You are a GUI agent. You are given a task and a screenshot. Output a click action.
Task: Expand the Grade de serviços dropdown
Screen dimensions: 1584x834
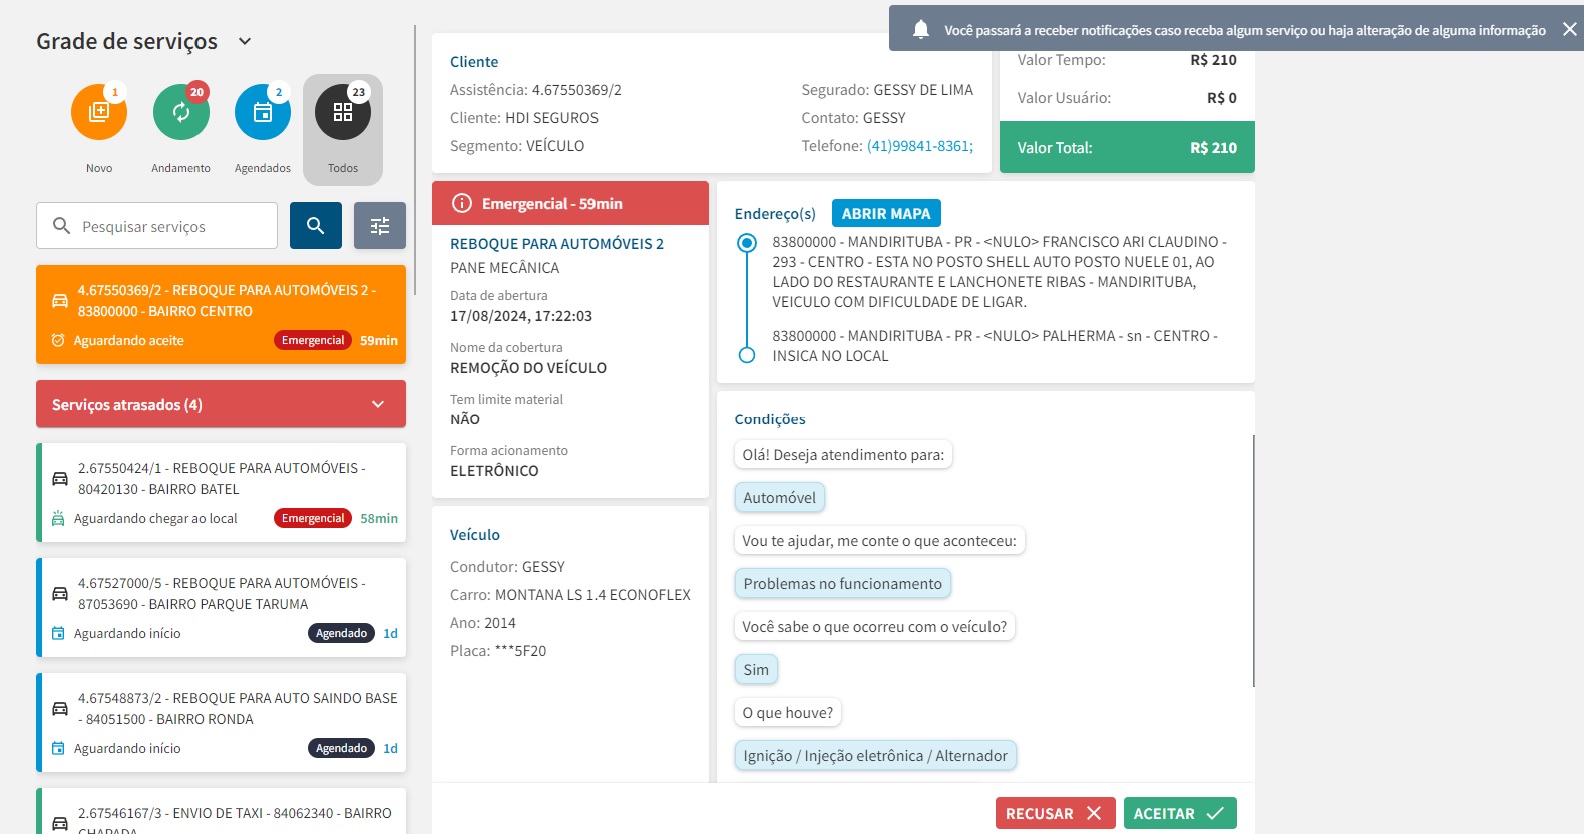point(245,41)
